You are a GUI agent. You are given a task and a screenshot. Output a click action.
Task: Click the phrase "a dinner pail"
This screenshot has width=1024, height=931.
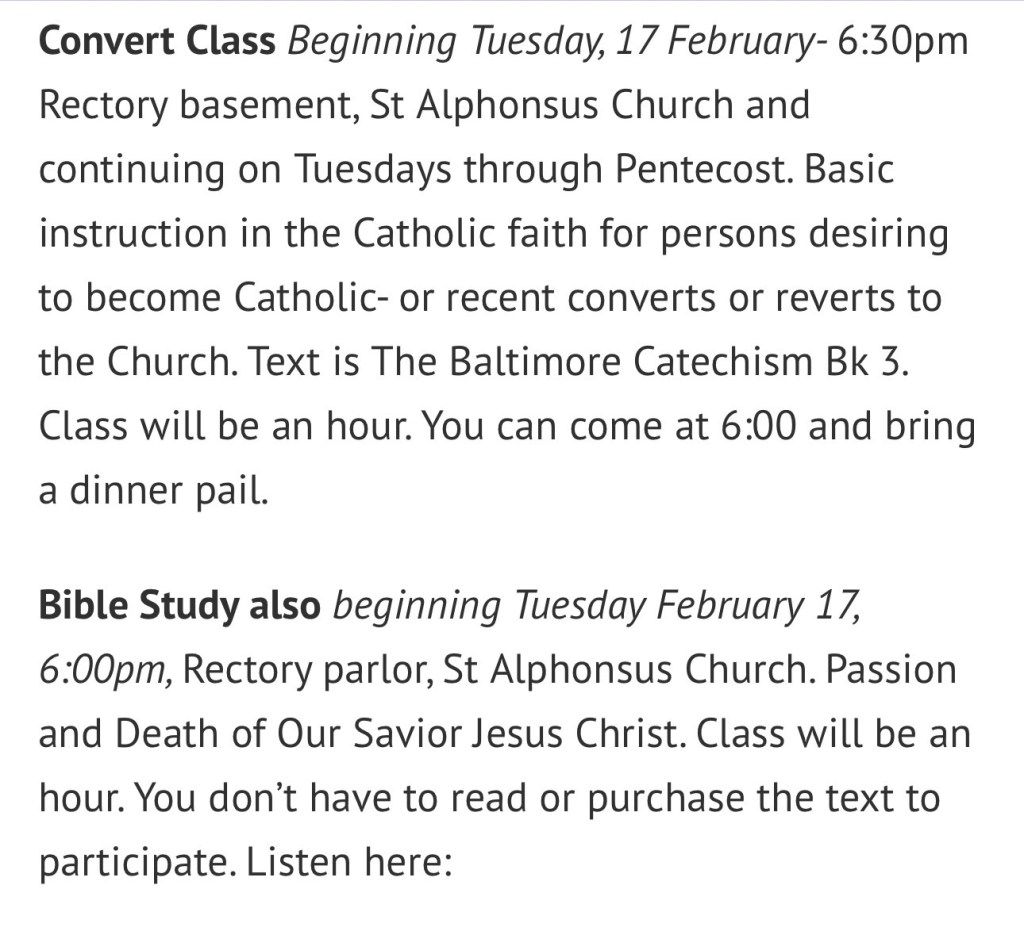tap(154, 491)
